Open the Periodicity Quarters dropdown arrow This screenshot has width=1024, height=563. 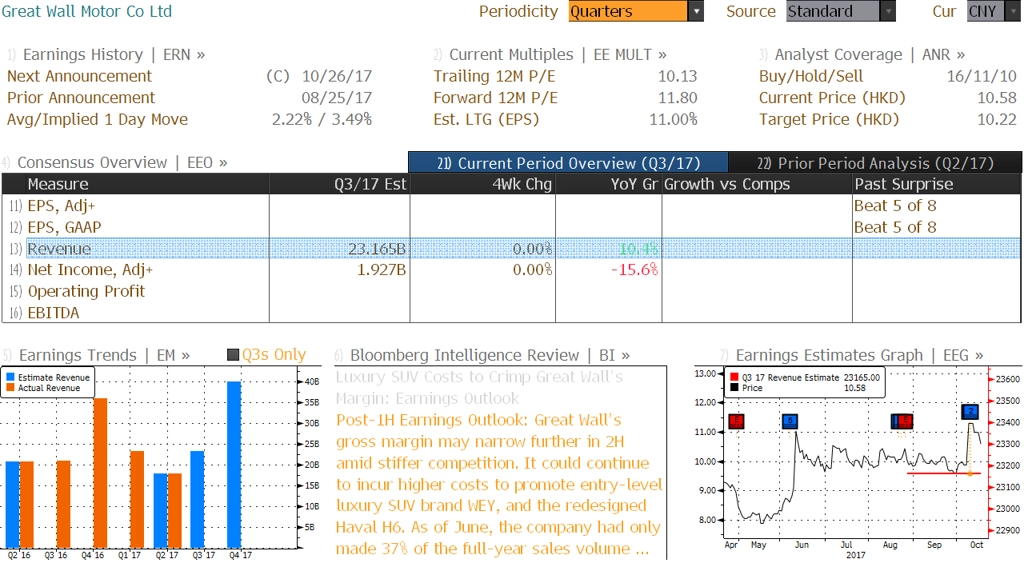click(696, 11)
